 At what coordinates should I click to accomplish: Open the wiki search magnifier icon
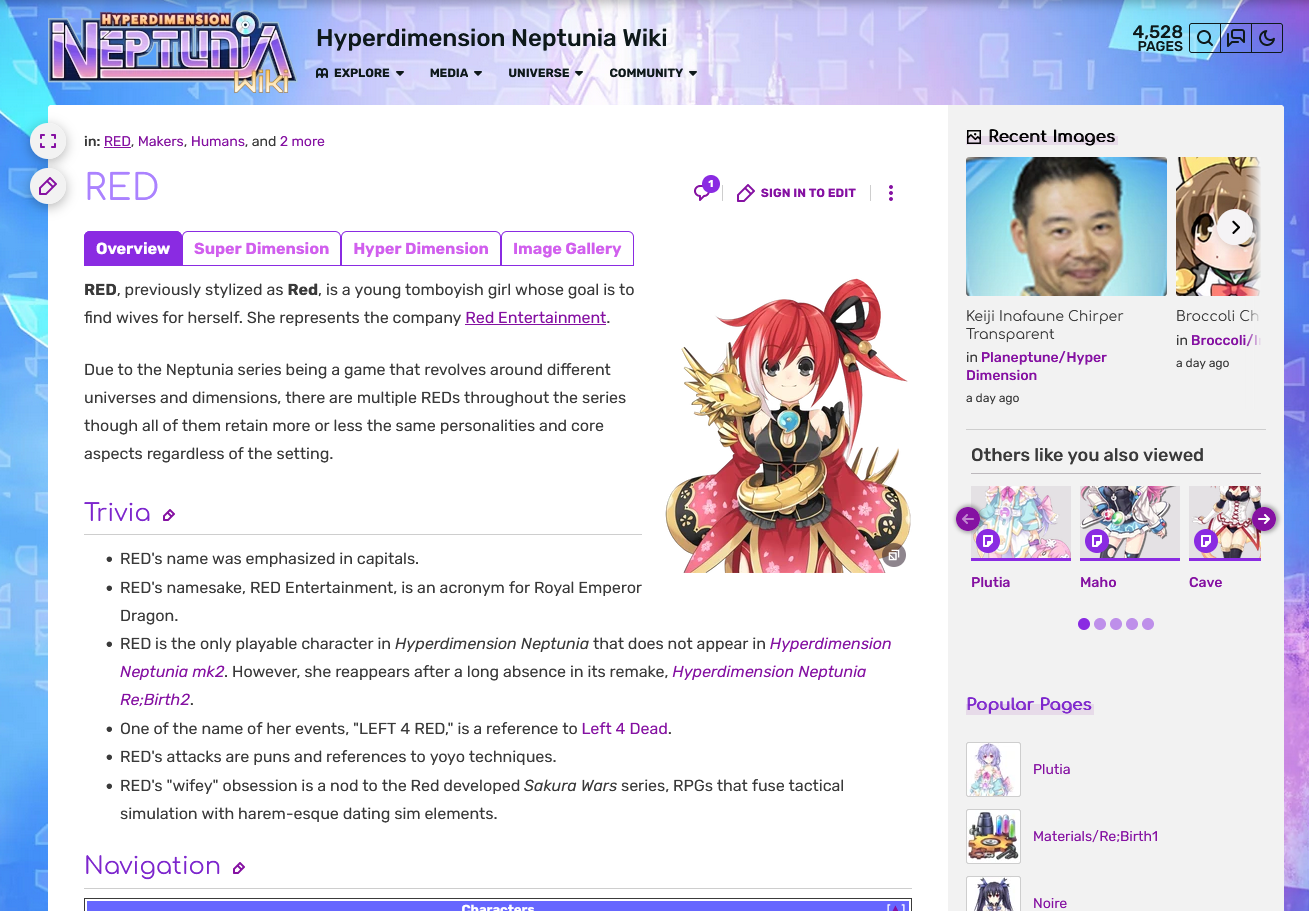click(x=1205, y=39)
